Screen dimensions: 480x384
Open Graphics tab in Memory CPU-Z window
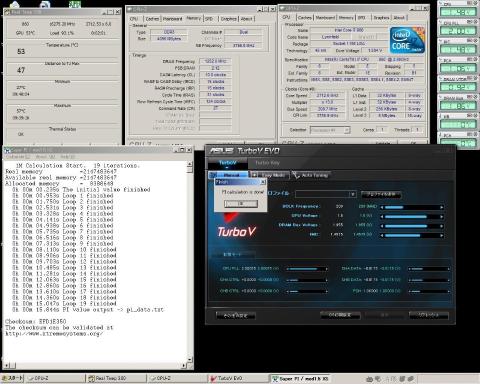[228, 19]
